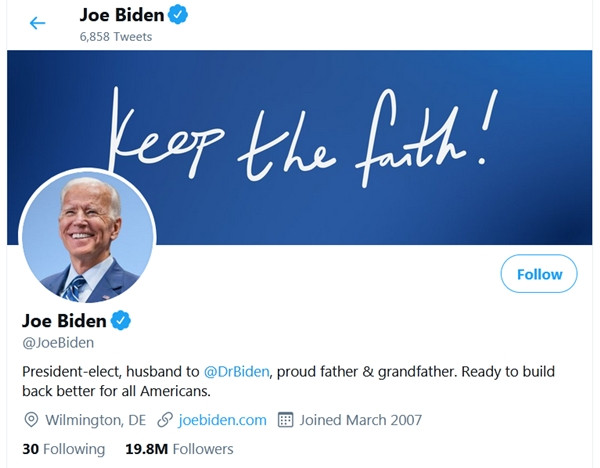View the 19.8M Followers list

(180, 449)
